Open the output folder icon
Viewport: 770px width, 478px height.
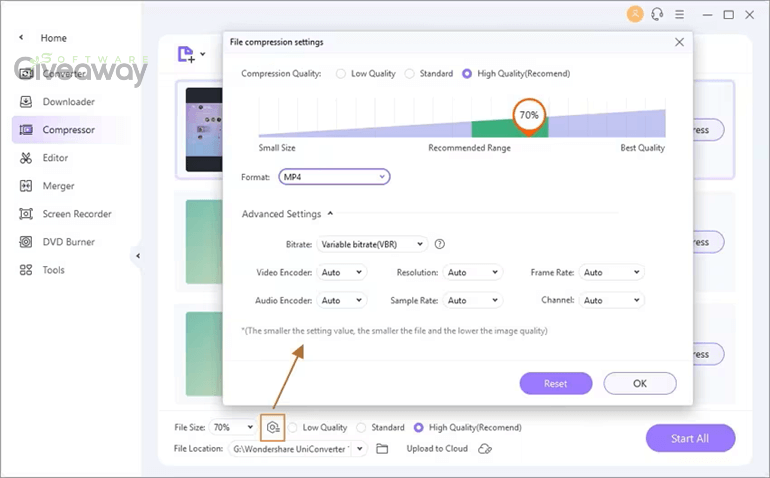point(382,449)
